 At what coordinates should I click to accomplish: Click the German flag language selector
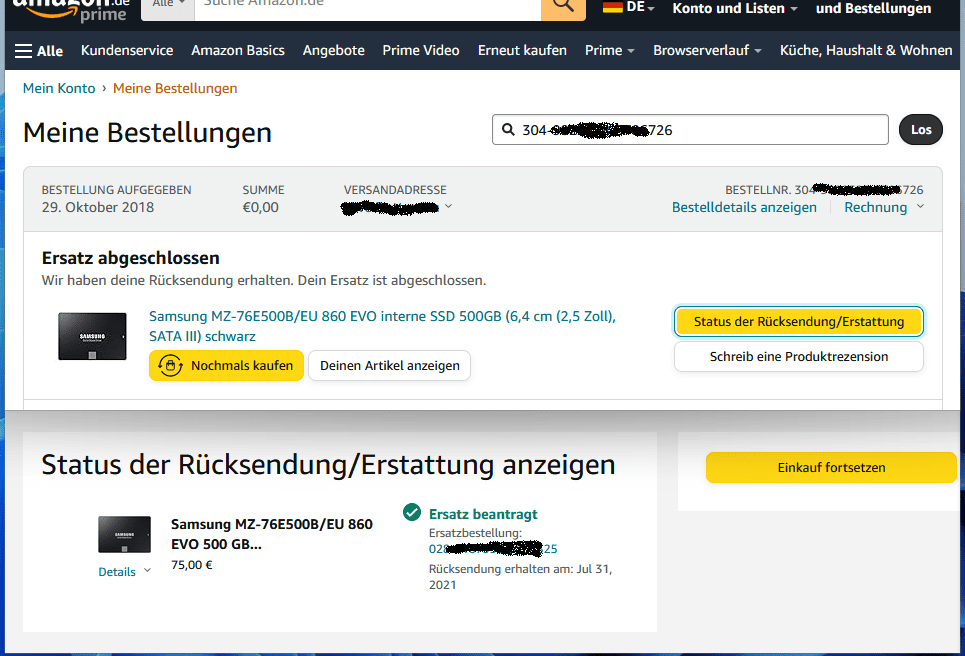pyautogui.click(x=628, y=7)
